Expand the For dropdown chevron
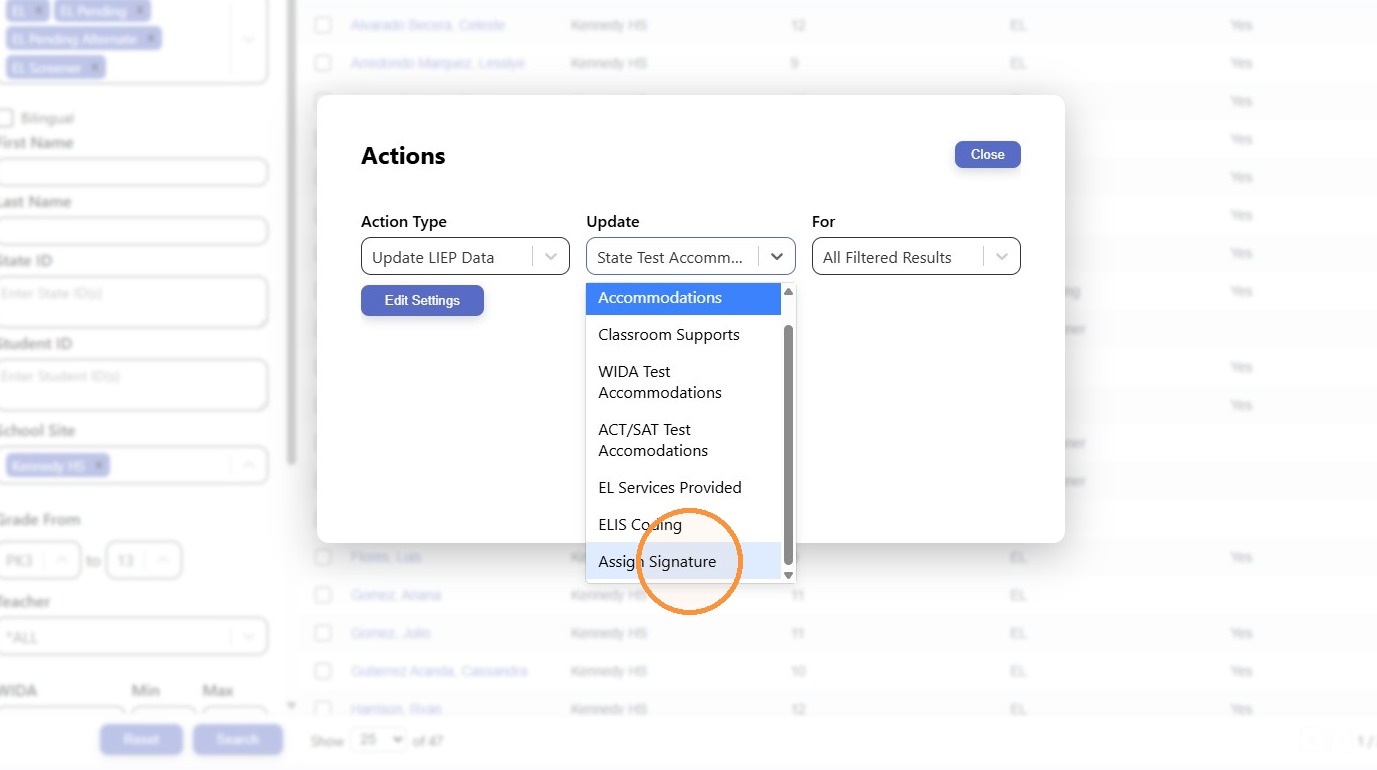Viewport: 1377px width, 770px height. point(1002,257)
